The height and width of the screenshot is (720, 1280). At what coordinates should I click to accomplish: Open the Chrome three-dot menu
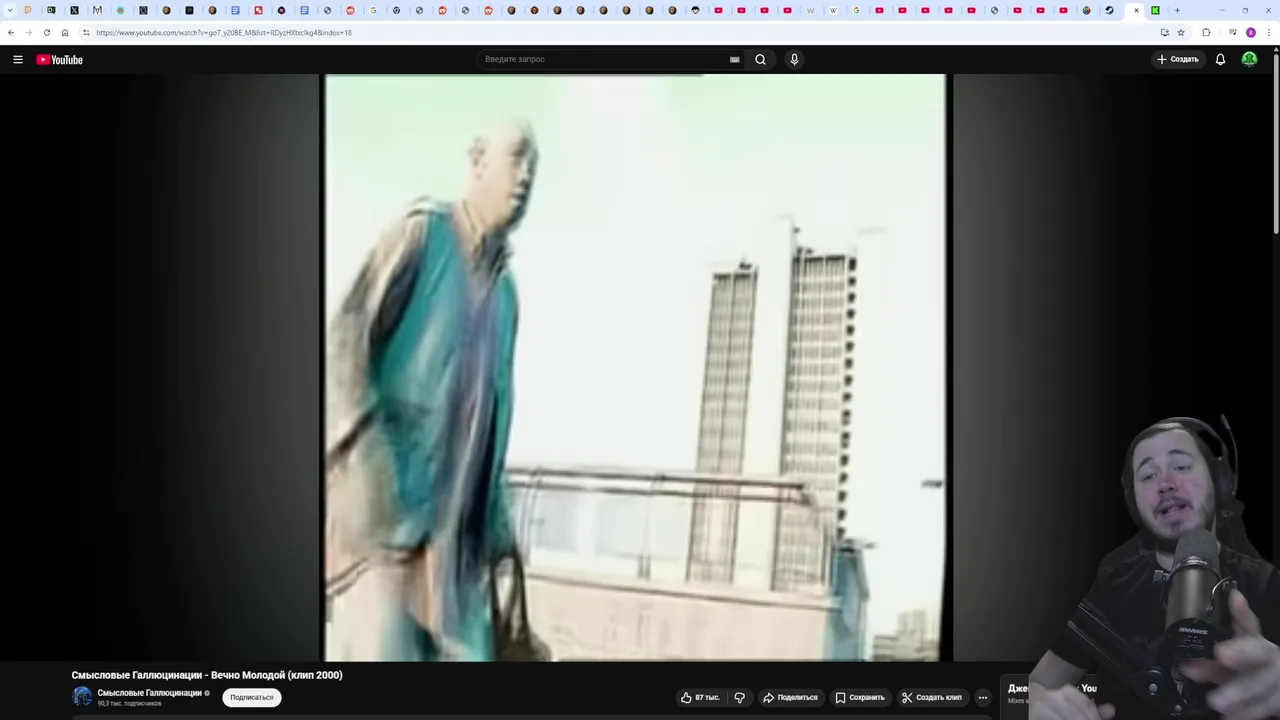1269,32
